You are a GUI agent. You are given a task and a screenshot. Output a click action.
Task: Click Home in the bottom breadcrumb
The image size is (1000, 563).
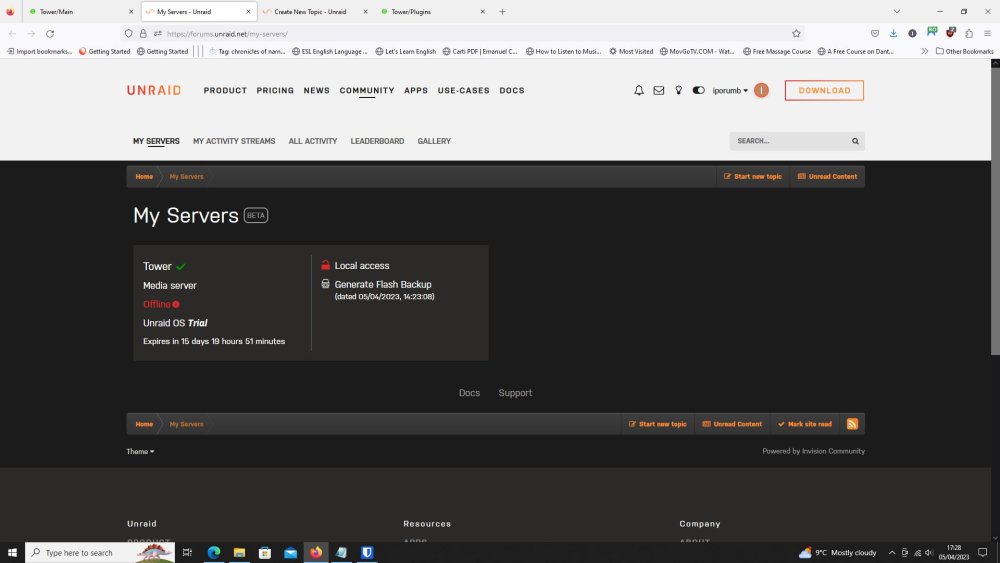pos(144,424)
